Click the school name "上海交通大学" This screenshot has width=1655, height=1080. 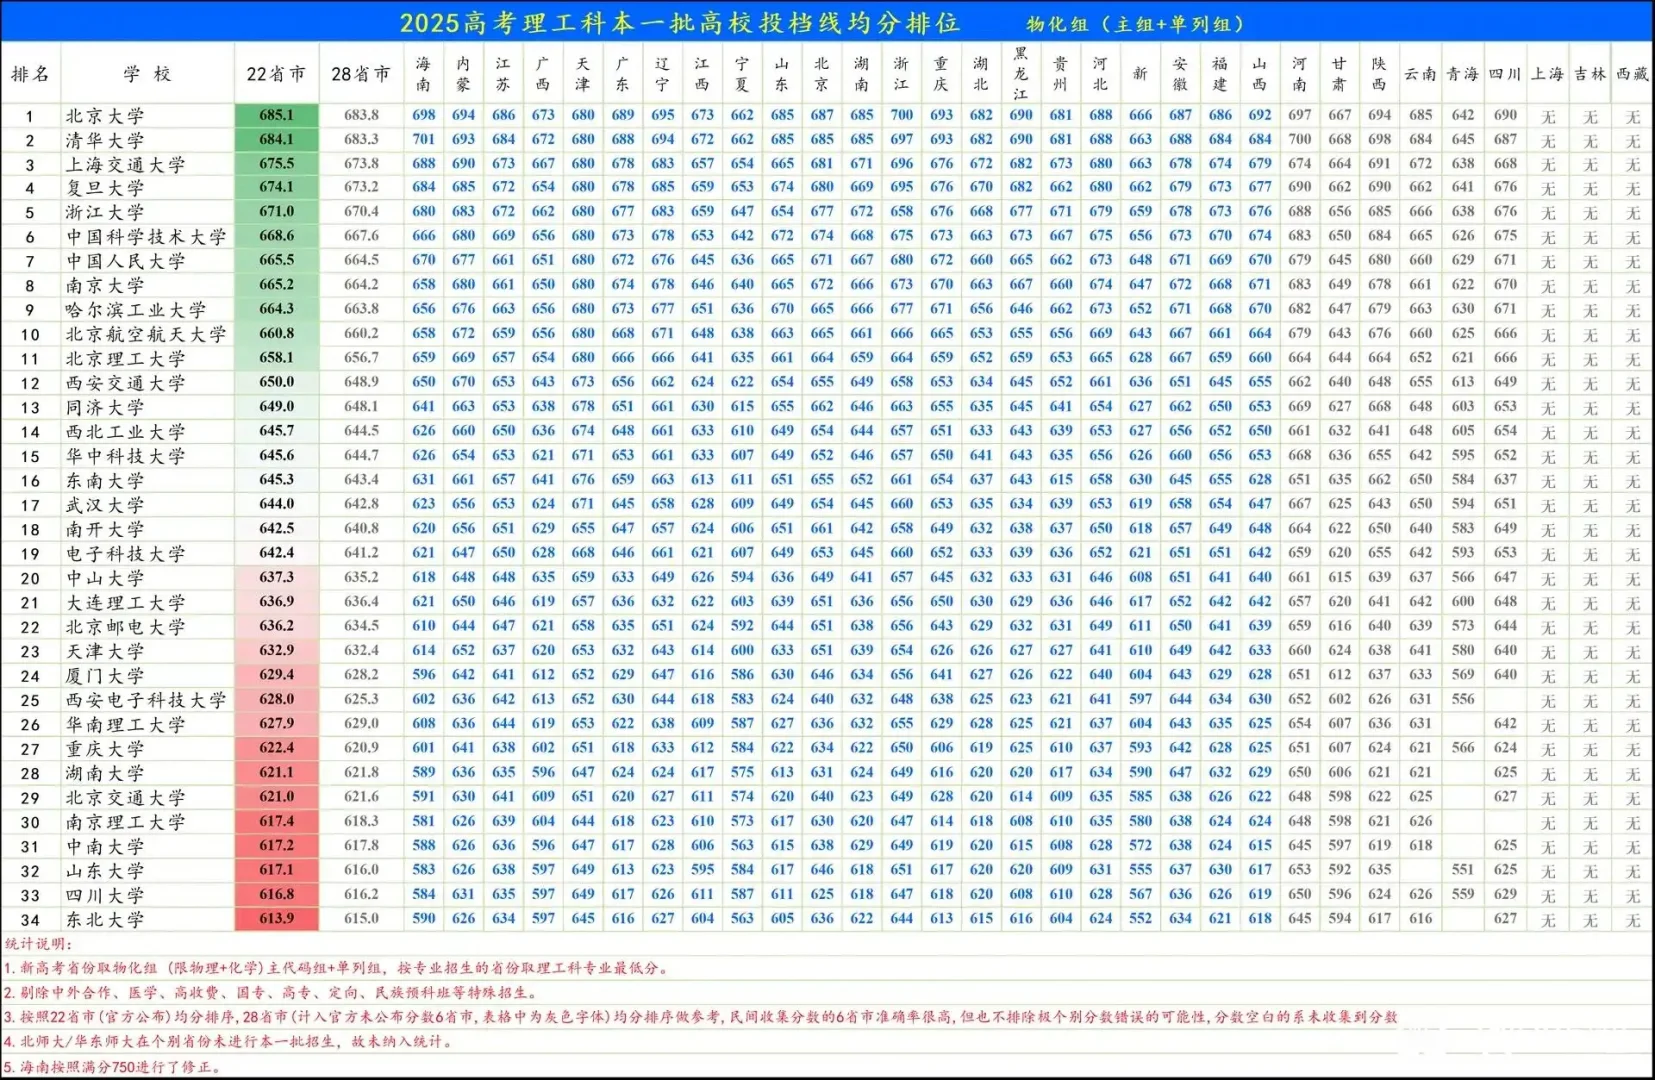[x=125, y=164]
